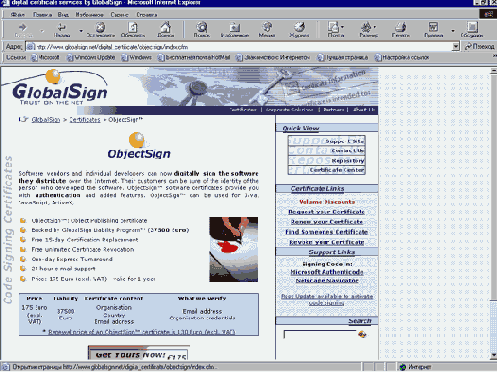Click the orange search go icon
497x372 pixels.
[362, 334]
